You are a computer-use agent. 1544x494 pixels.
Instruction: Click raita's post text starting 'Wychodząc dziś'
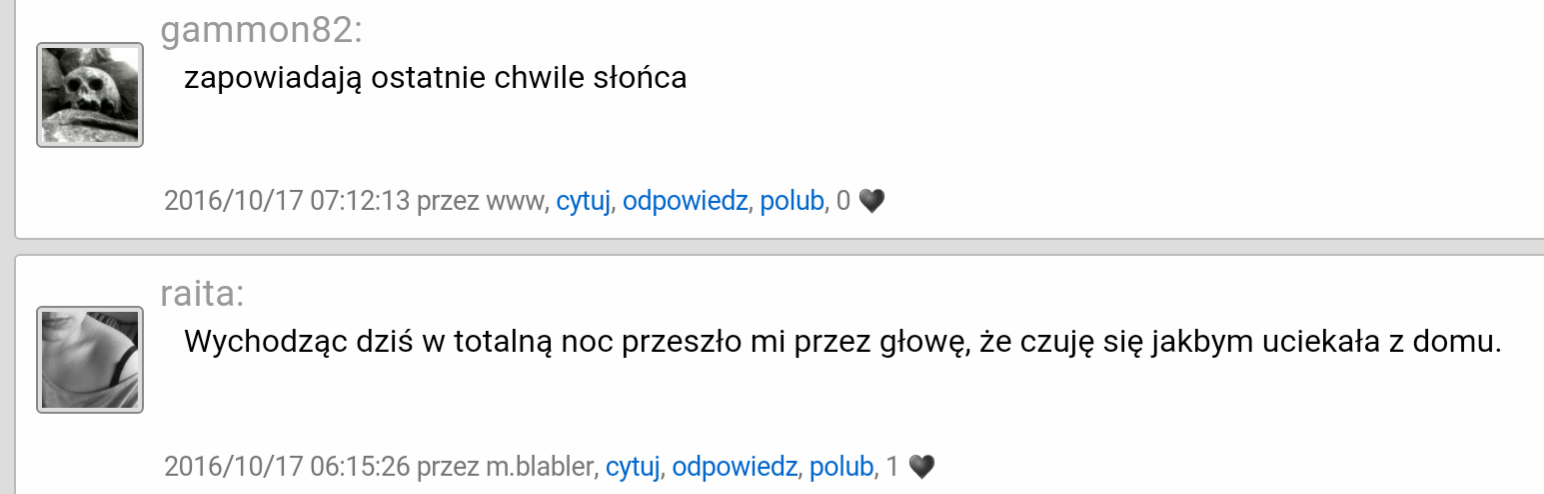843,343
